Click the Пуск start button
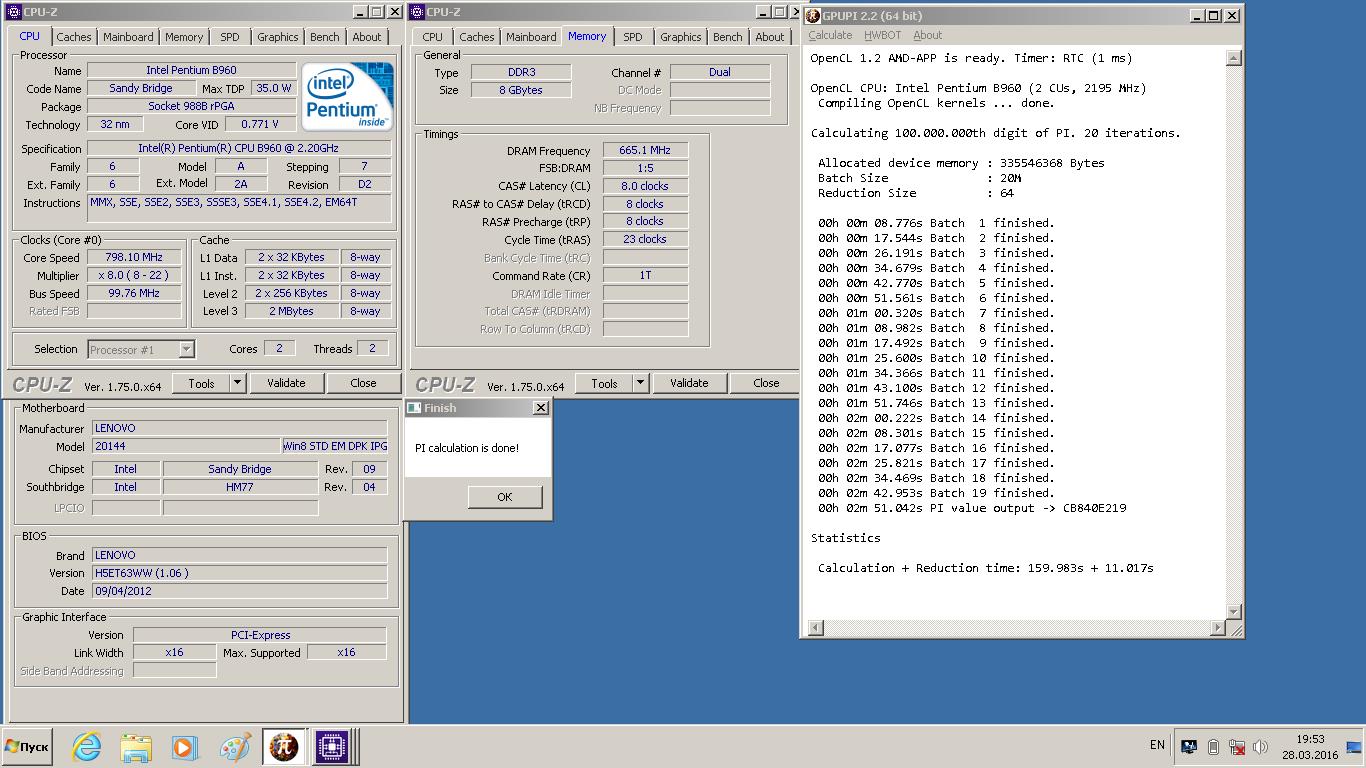Image resolution: width=1366 pixels, height=768 pixels. click(27, 747)
